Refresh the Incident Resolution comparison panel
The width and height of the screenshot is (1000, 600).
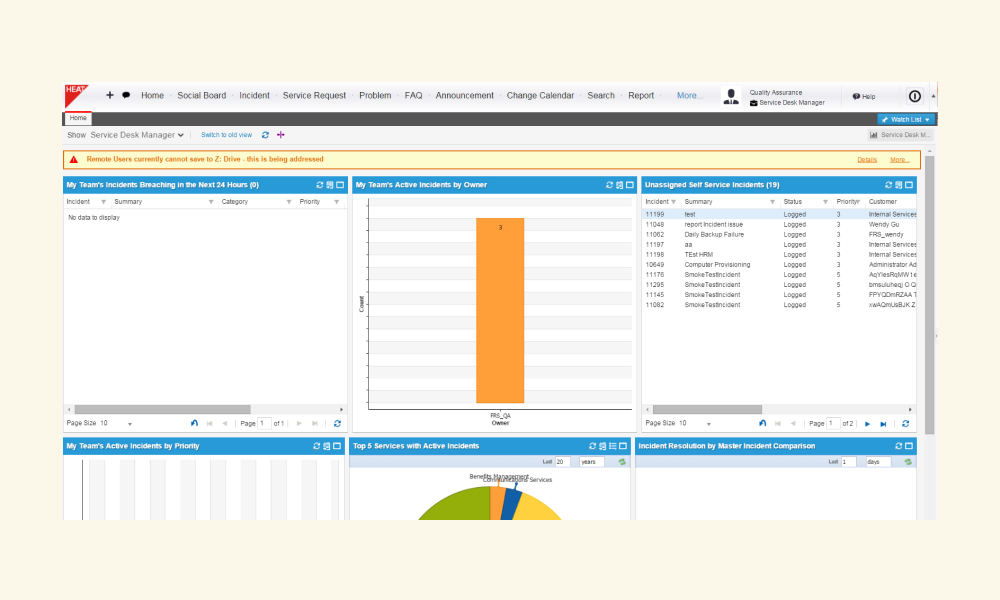pyautogui.click(x=899, y=446)
